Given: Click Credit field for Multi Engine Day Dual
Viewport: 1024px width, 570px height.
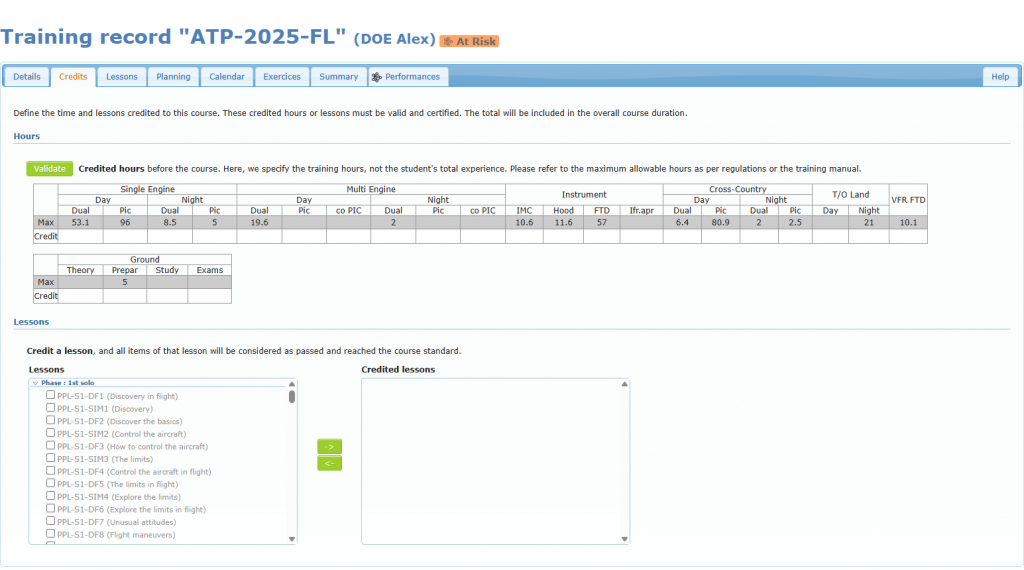Looking at the screenshot, I should 259,236.
